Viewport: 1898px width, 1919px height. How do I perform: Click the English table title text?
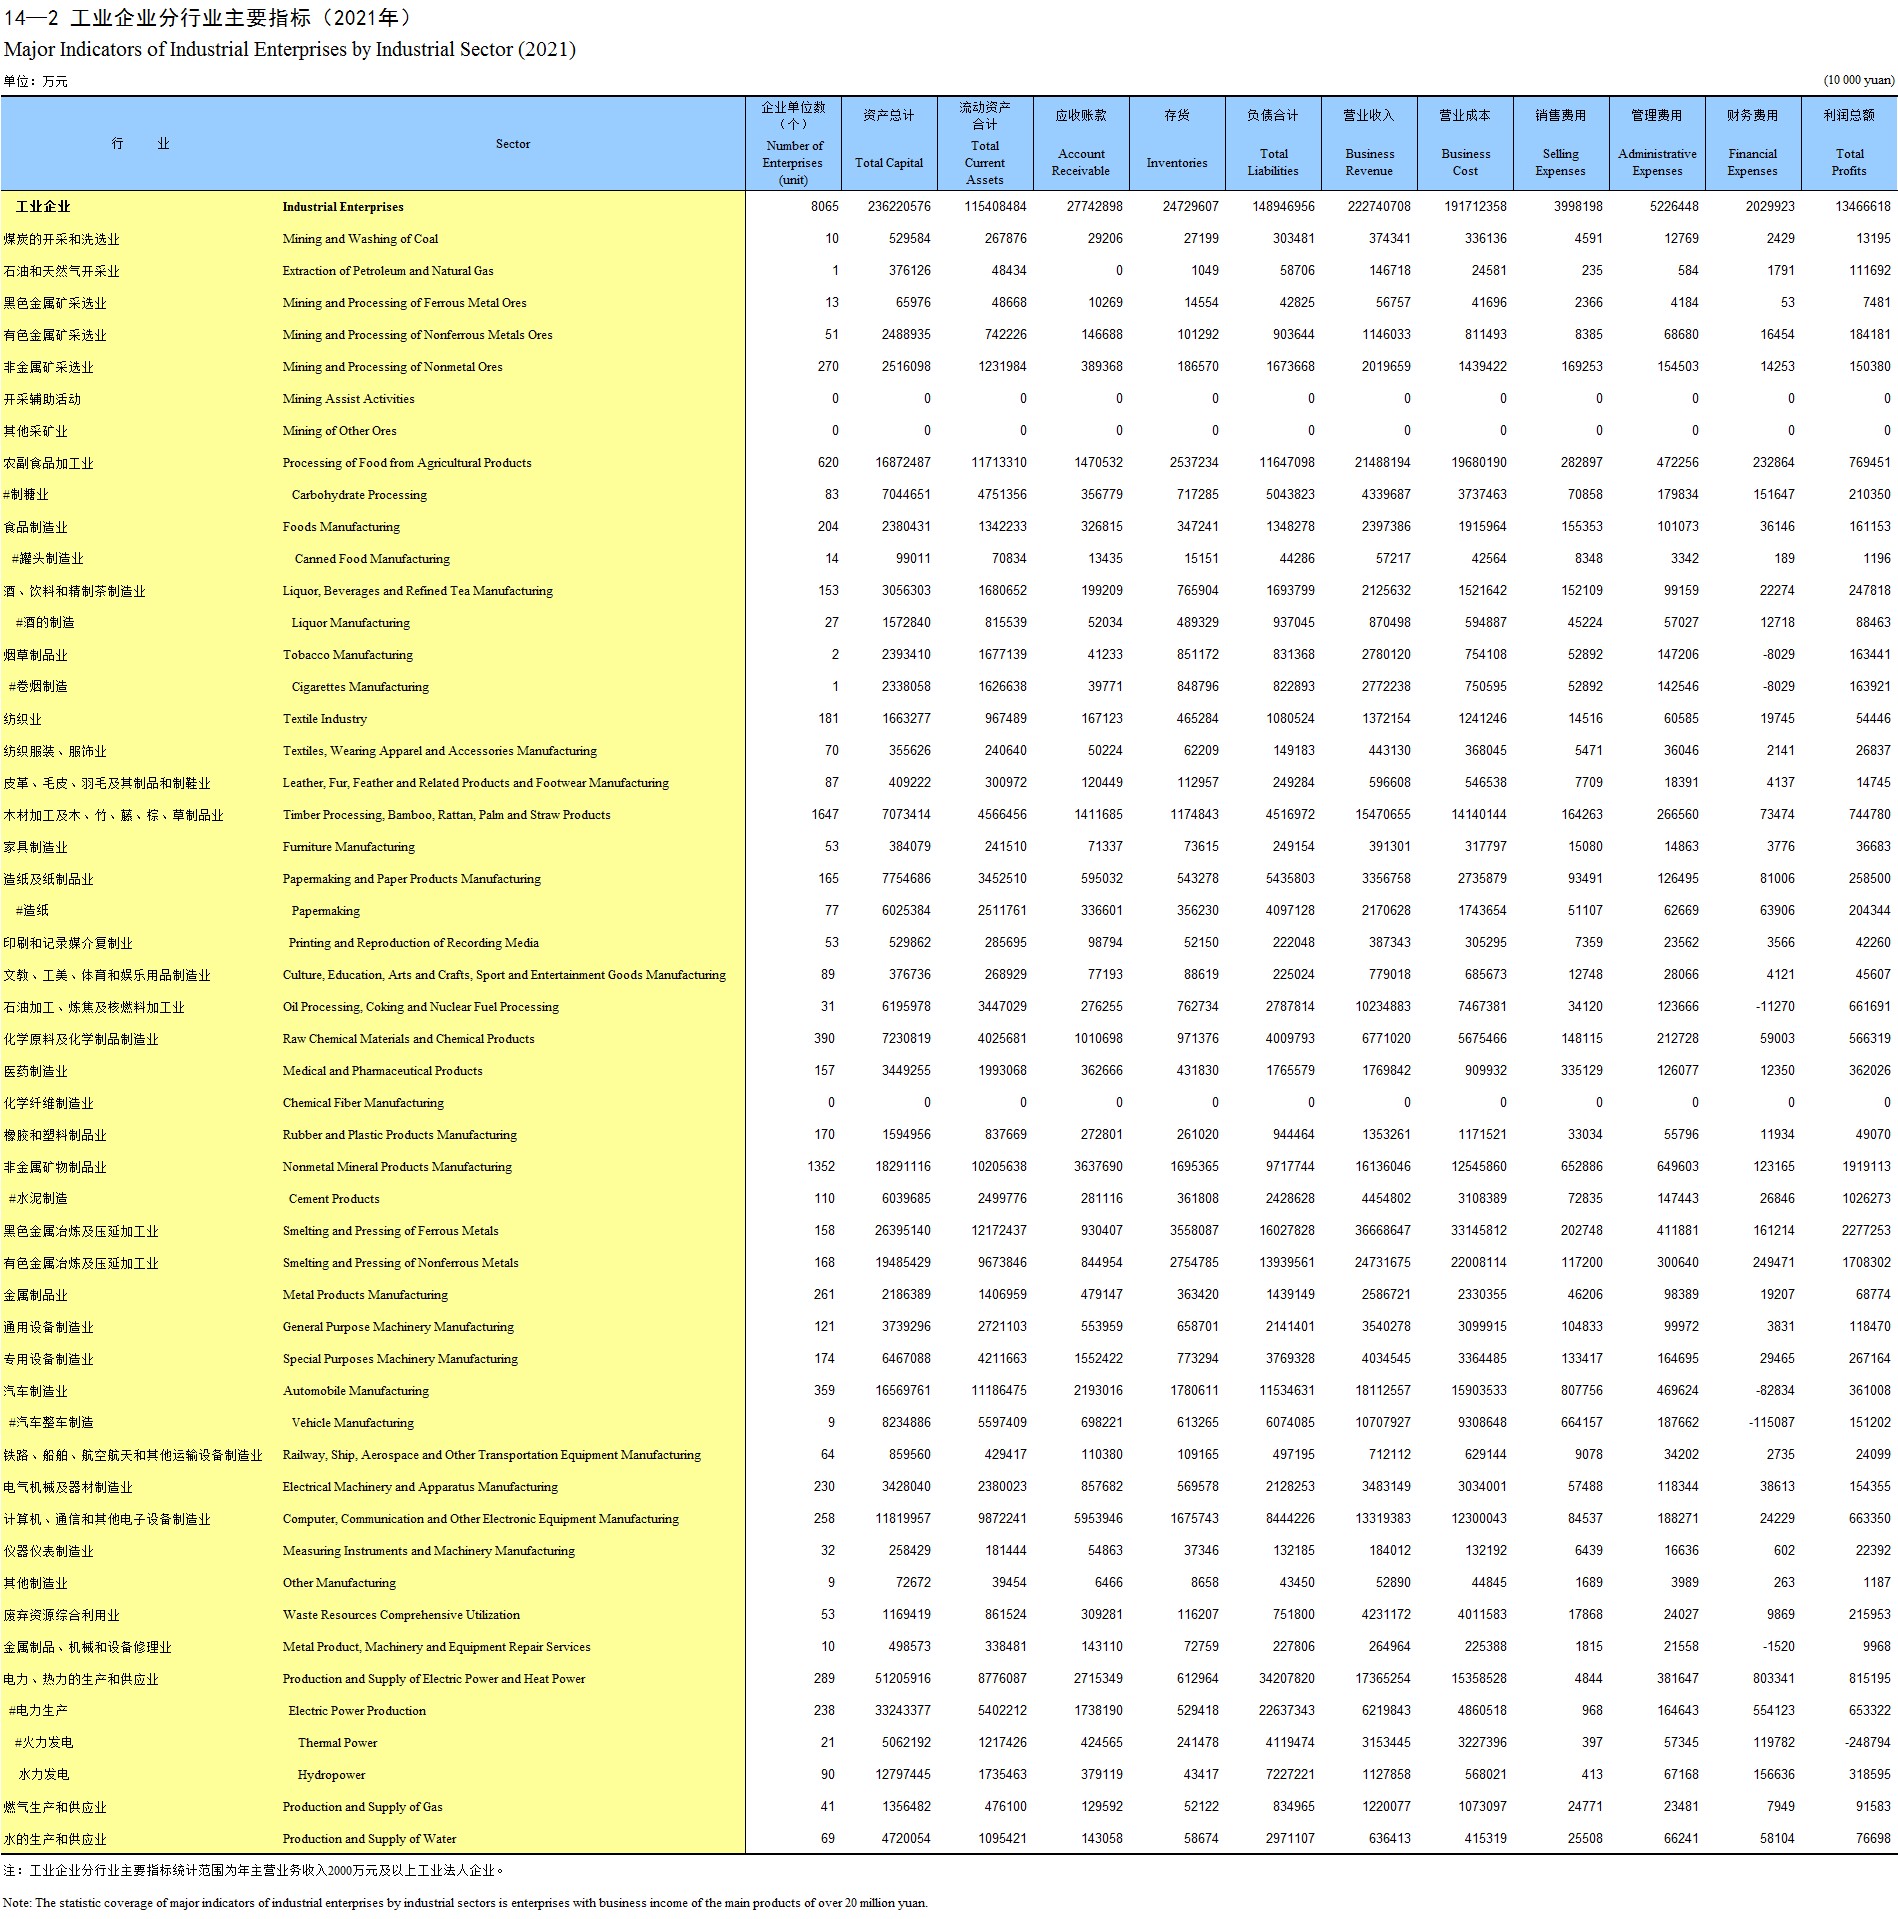[x=290, y=50]
